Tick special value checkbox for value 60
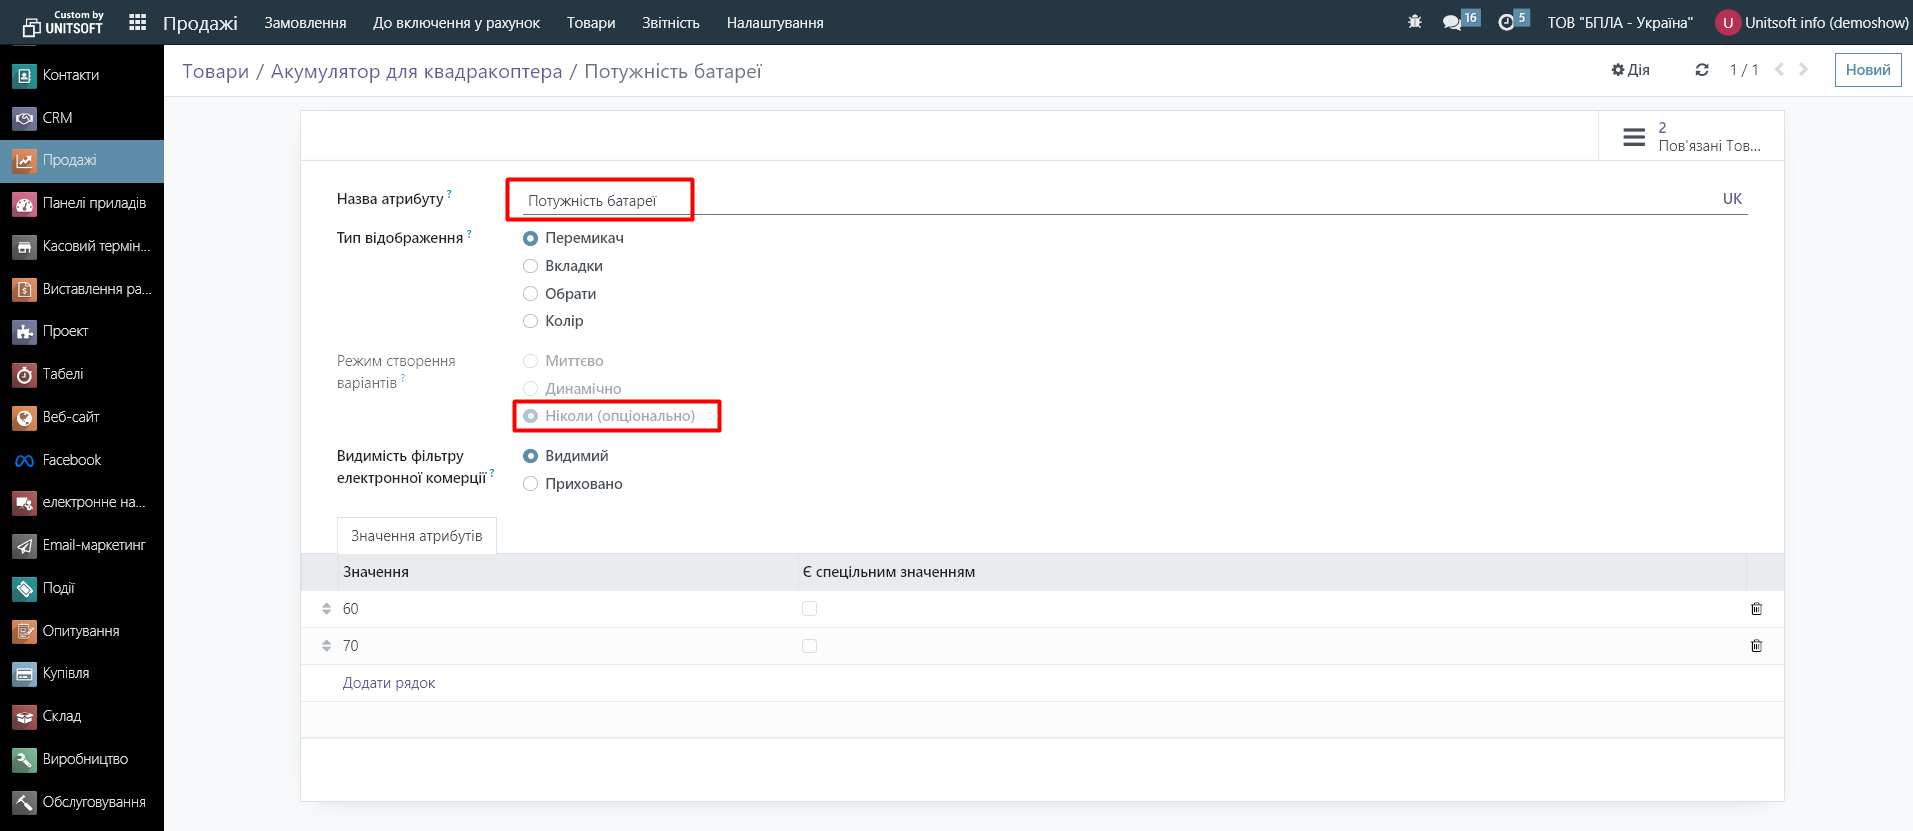The height and width of the screenshot is (831, 1913). point(809,609)
